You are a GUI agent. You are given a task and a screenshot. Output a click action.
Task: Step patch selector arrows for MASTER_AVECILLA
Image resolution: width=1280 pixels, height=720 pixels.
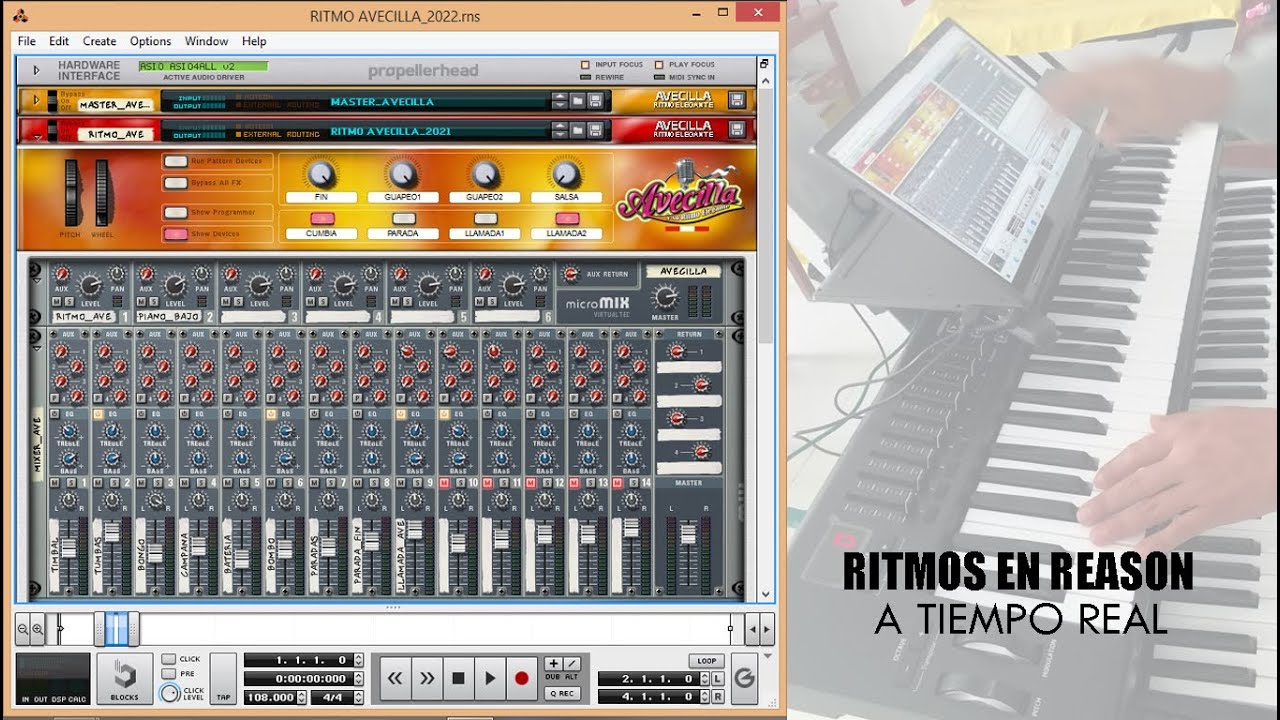pos(560,101)
